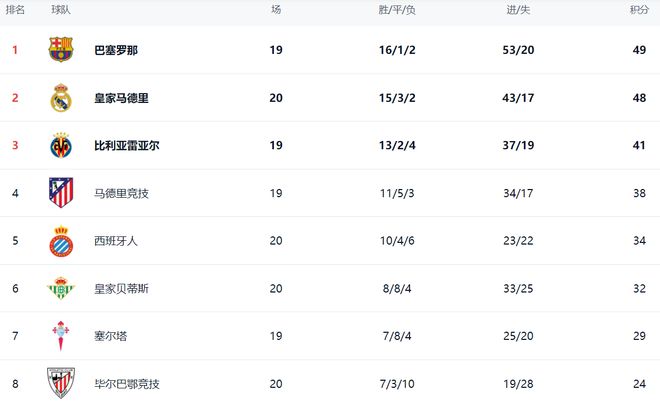Open the 皇家贝蒂斯 team page
This screenshot has height=402, width=660.
[121, 289]
